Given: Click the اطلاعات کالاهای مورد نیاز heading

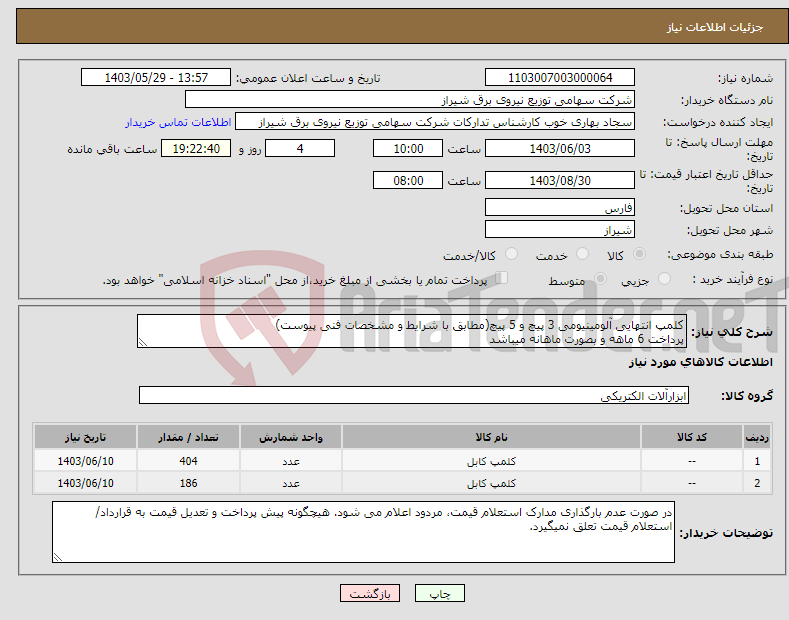Looking at the screenshot, I should tap(700, 362).
